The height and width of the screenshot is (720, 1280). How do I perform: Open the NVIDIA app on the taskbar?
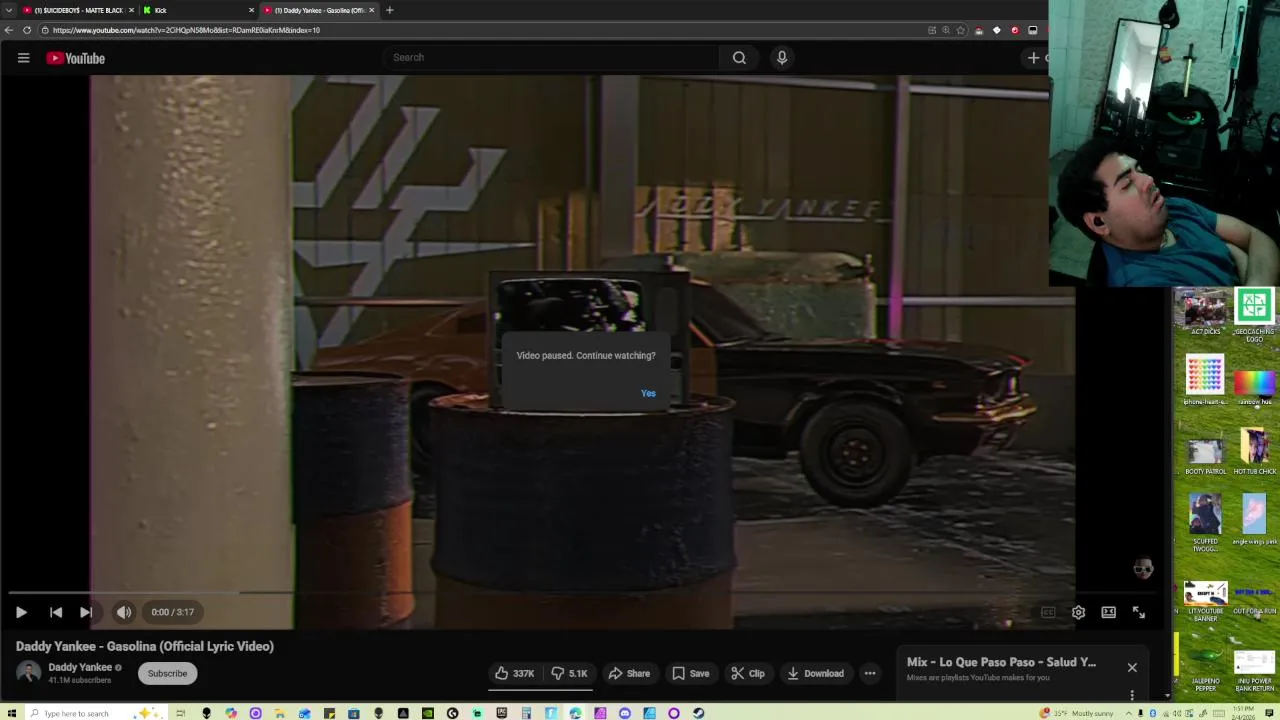(x=428, y=713)
